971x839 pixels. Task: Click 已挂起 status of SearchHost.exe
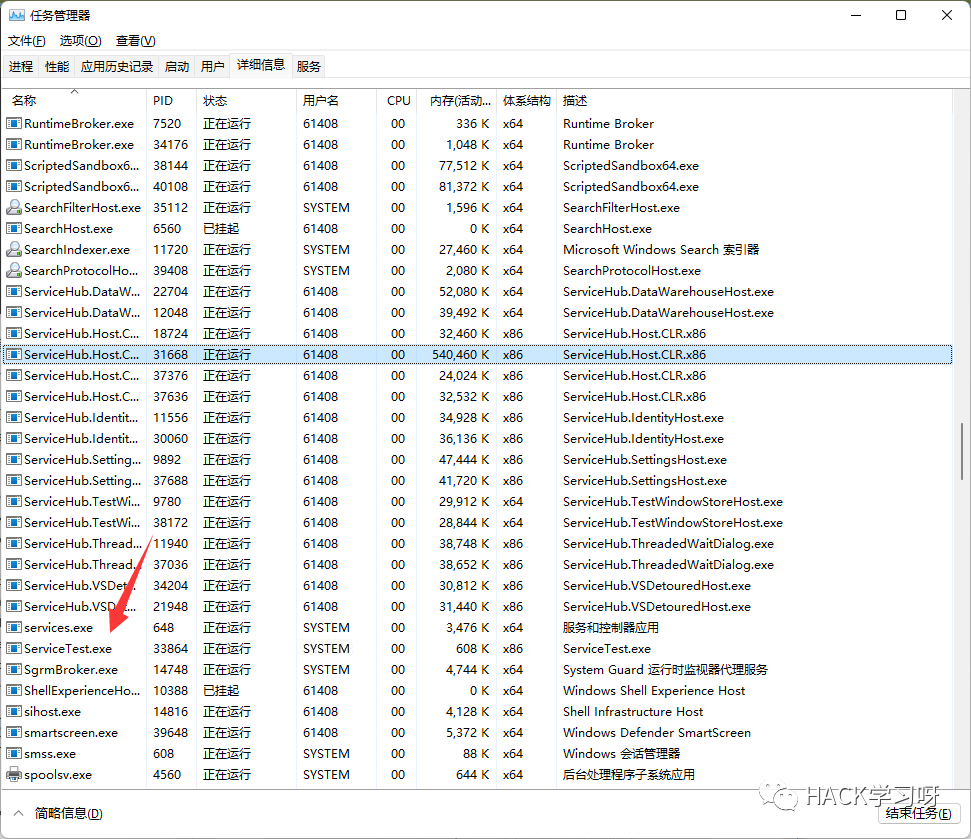221,228
